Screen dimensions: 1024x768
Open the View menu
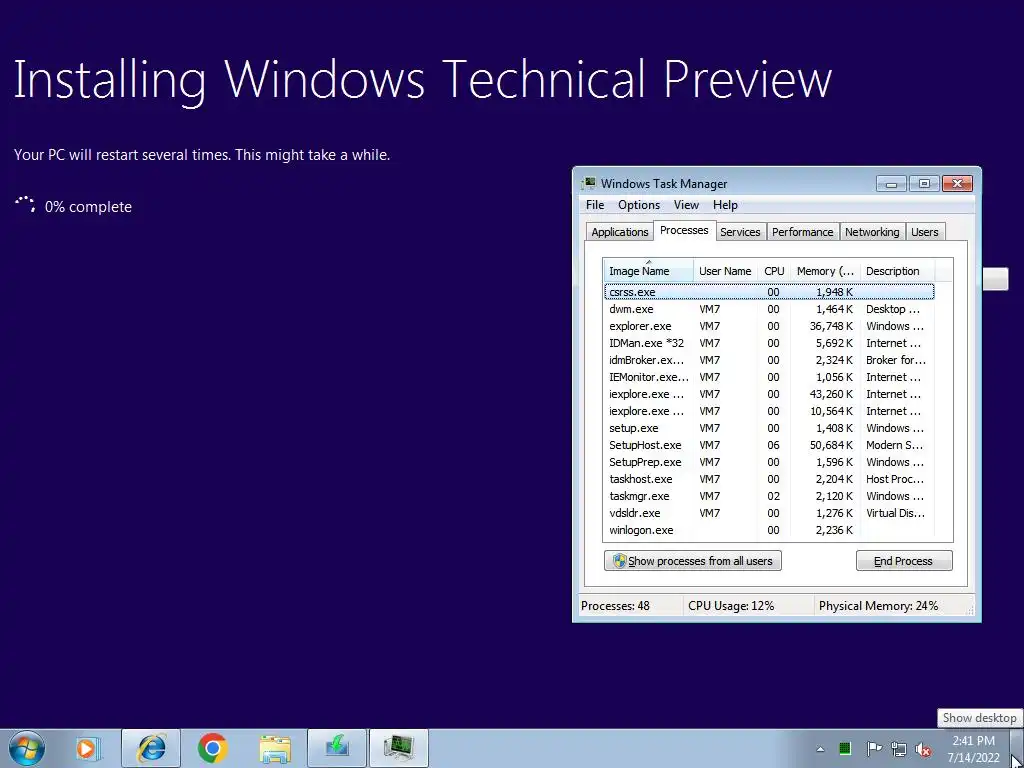point(686,205)
